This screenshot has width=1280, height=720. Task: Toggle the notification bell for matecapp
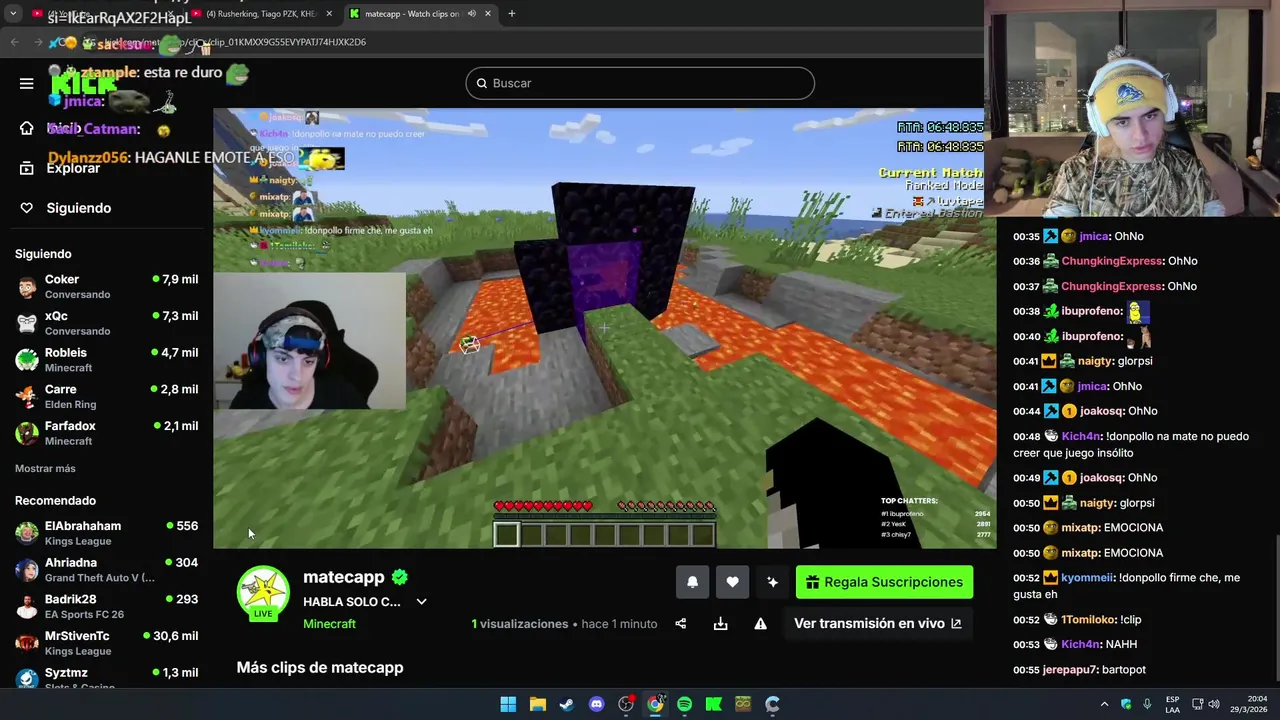pyautogui.click(x=692, y=582)
